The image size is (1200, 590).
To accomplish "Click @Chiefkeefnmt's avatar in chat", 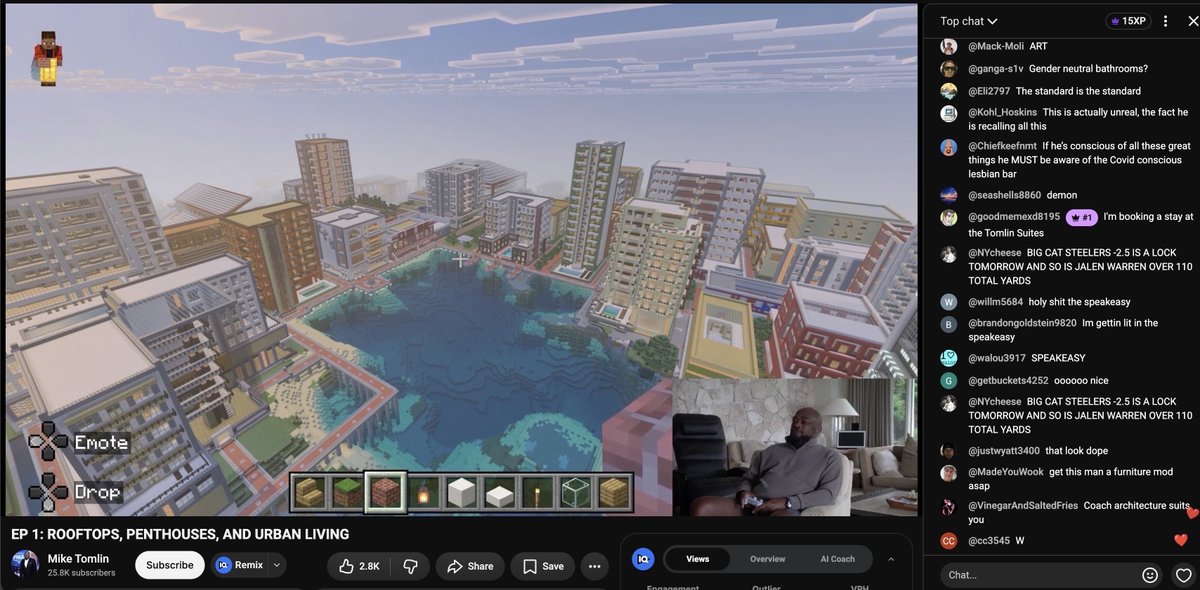I will tap(949, 147).
